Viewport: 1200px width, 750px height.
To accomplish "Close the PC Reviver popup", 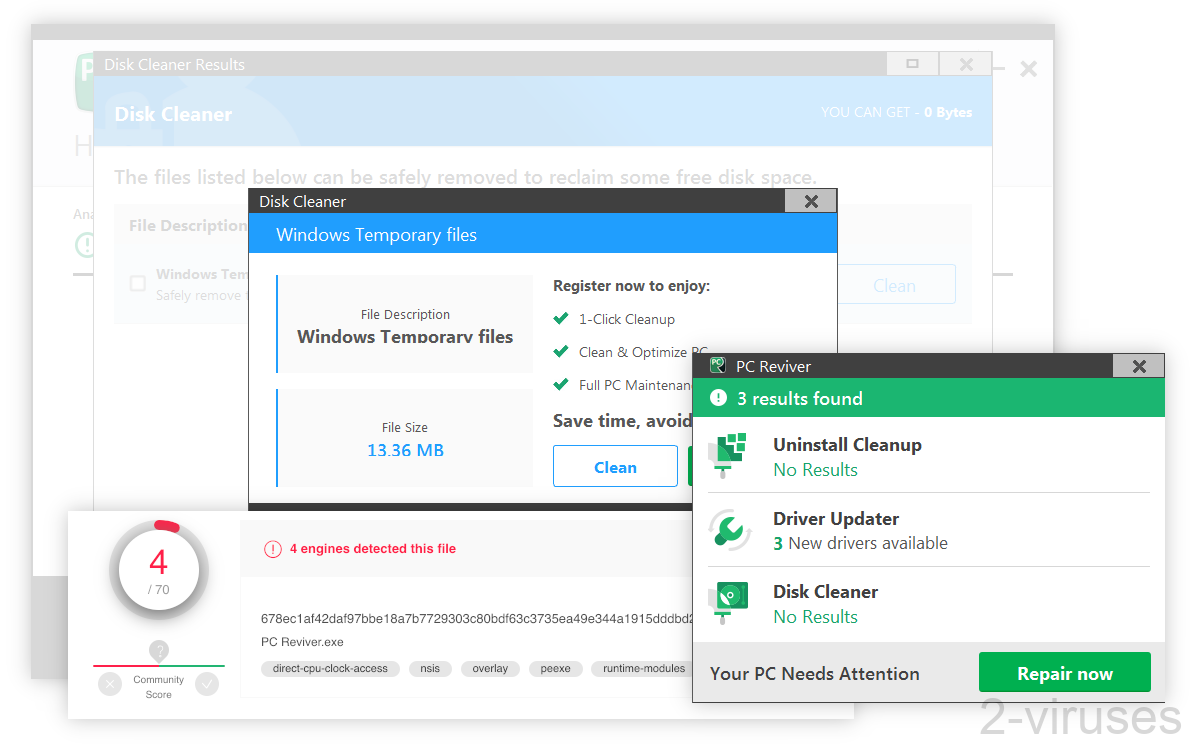I will click(x=1139, y=366).
